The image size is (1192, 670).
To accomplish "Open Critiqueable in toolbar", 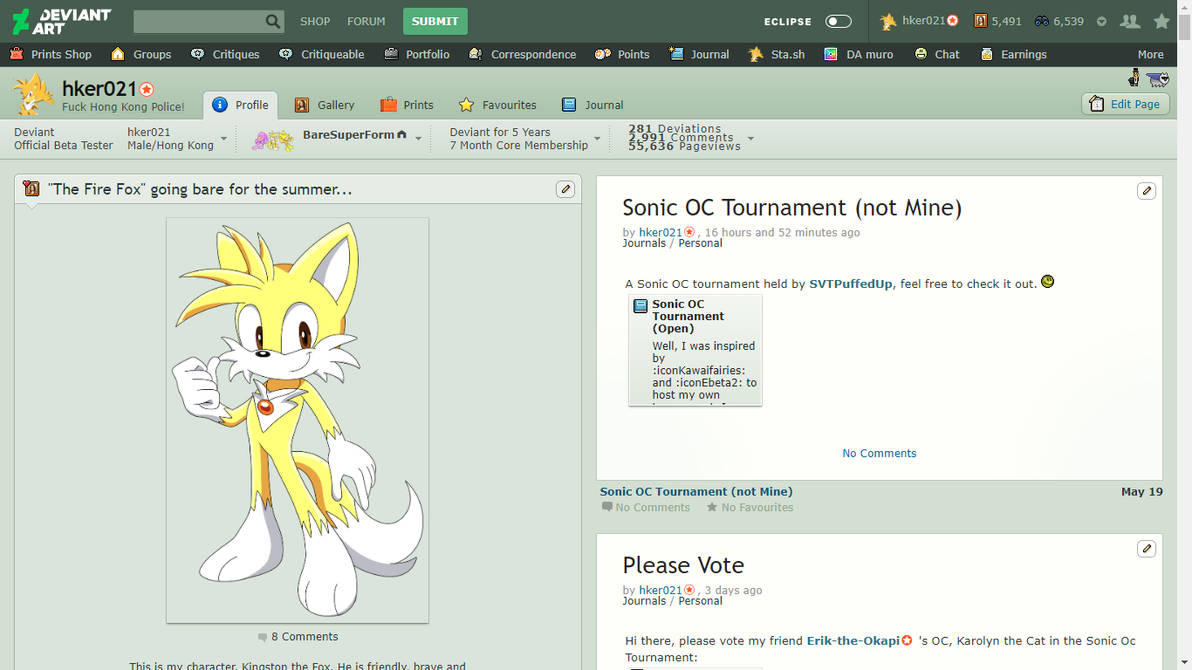I will click(322, 54).
